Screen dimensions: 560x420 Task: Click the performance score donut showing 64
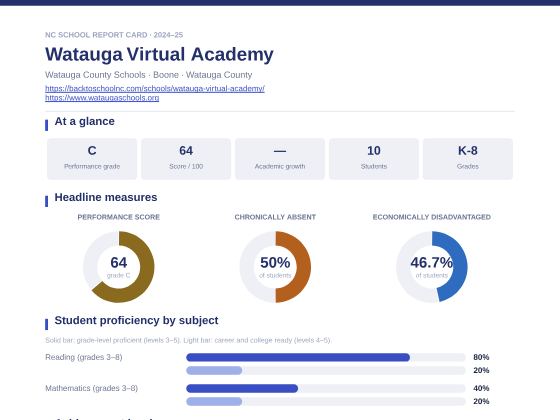coord(119,267)
